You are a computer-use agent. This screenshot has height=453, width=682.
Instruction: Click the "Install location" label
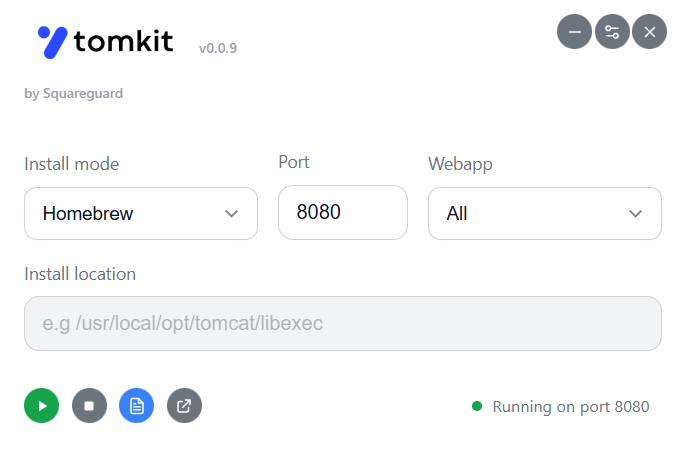pos(80,274)
